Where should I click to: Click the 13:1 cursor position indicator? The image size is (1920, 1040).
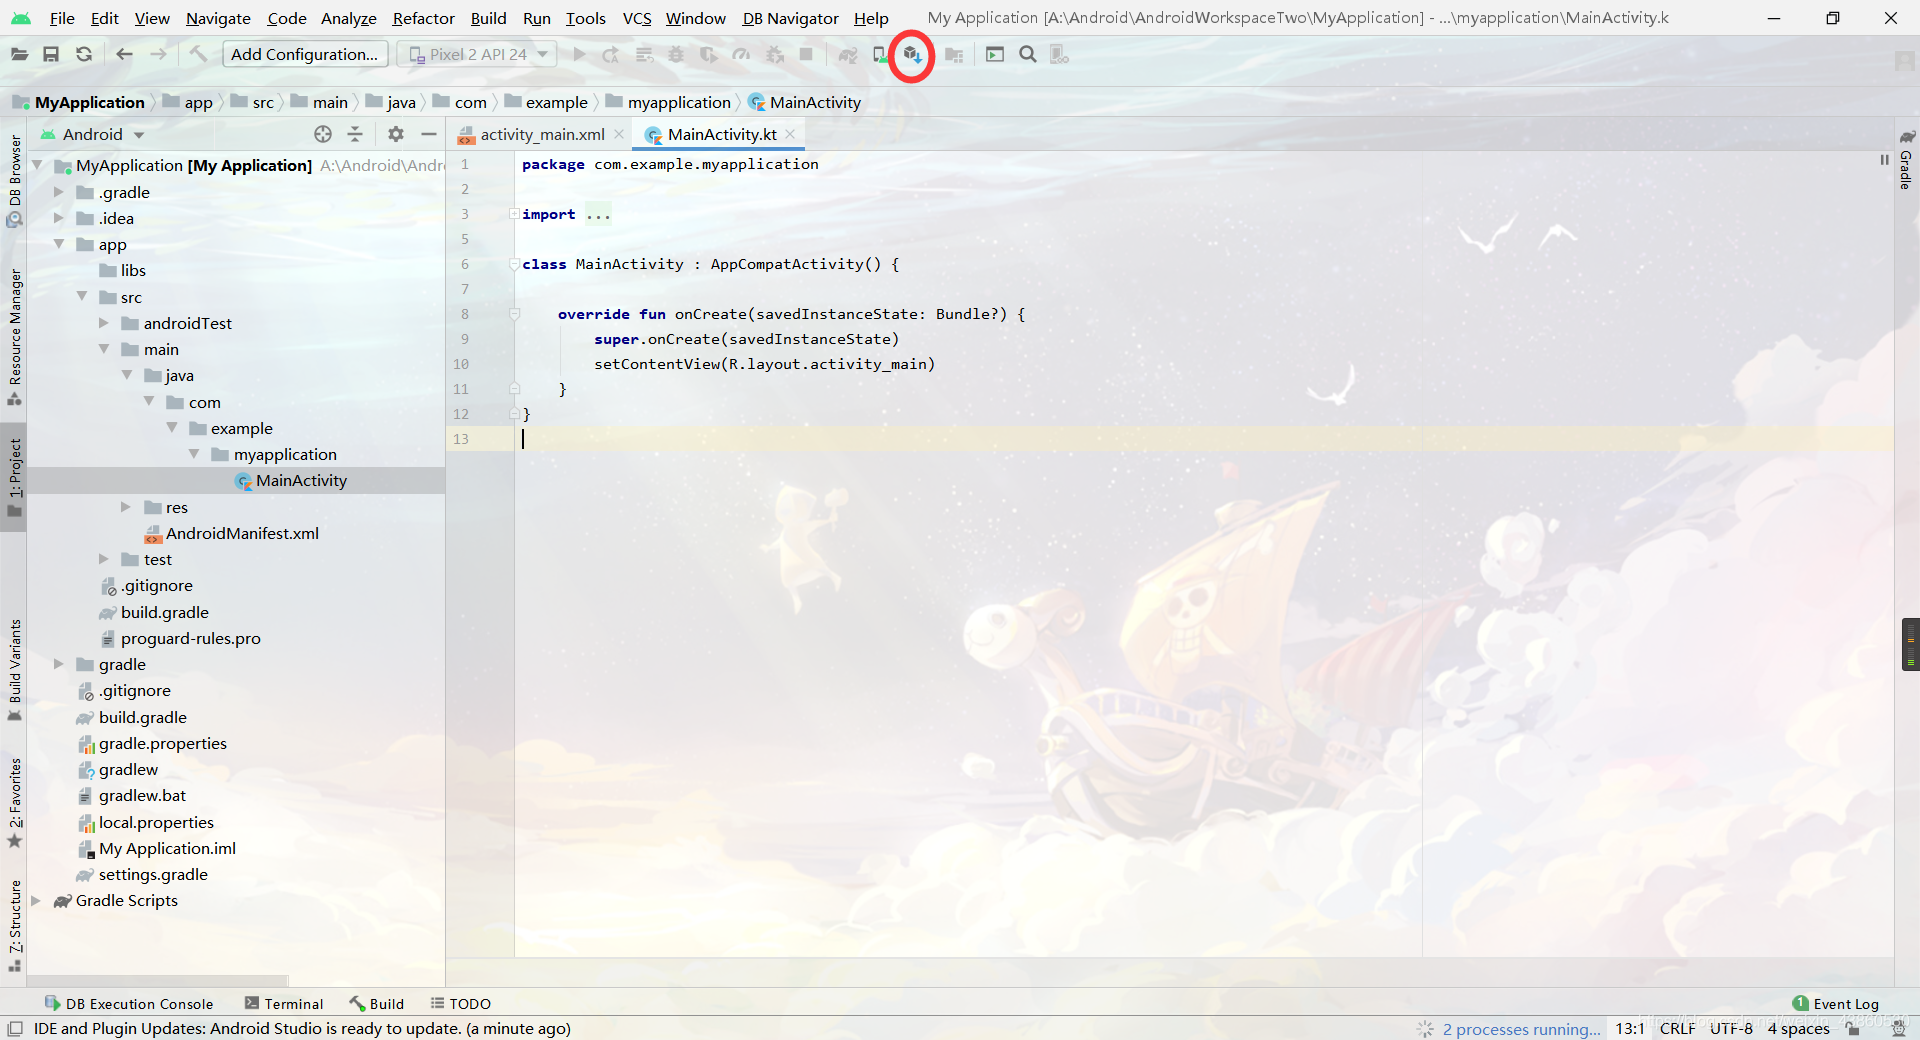1630,1028
